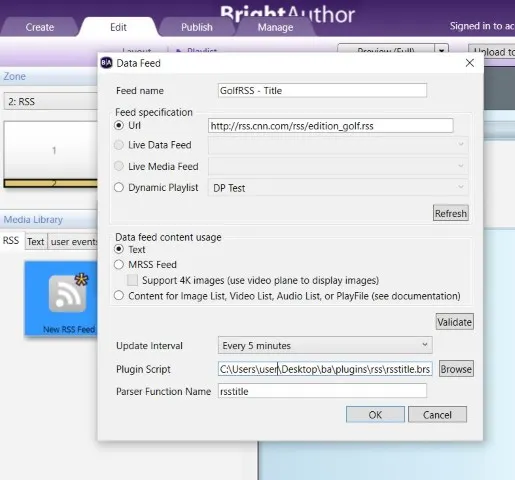Click into the Feed name field
This screenshot has width=515, height=480.
[322, 90]
